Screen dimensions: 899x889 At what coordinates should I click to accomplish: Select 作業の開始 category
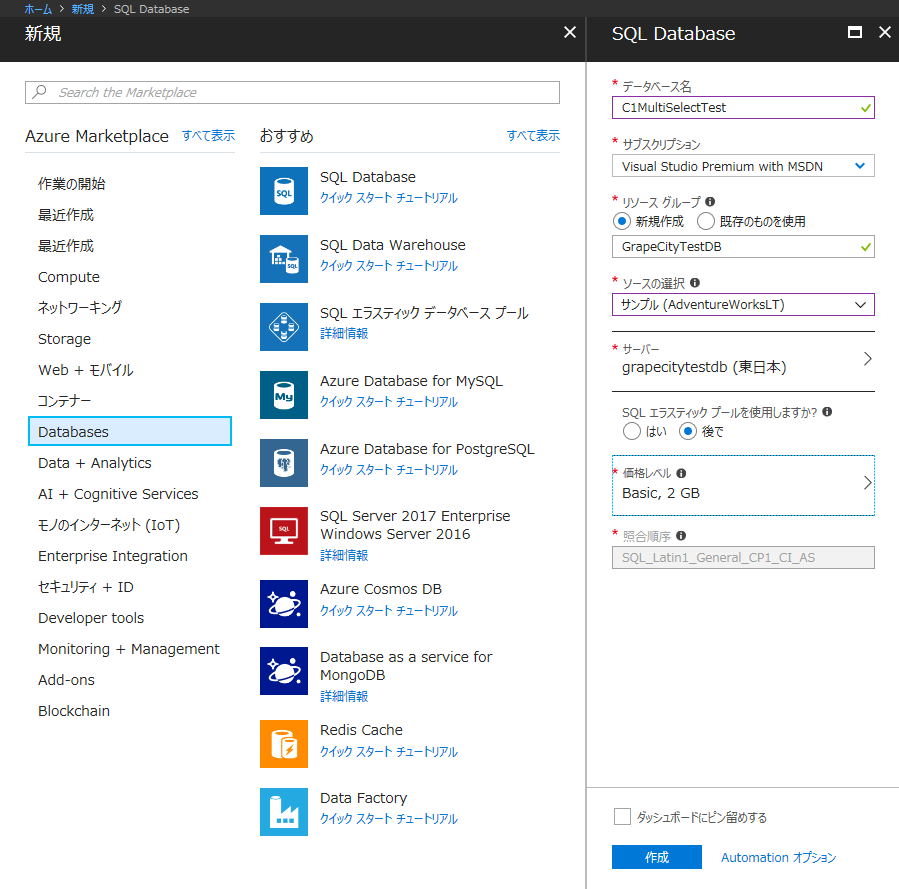point(72,183)
